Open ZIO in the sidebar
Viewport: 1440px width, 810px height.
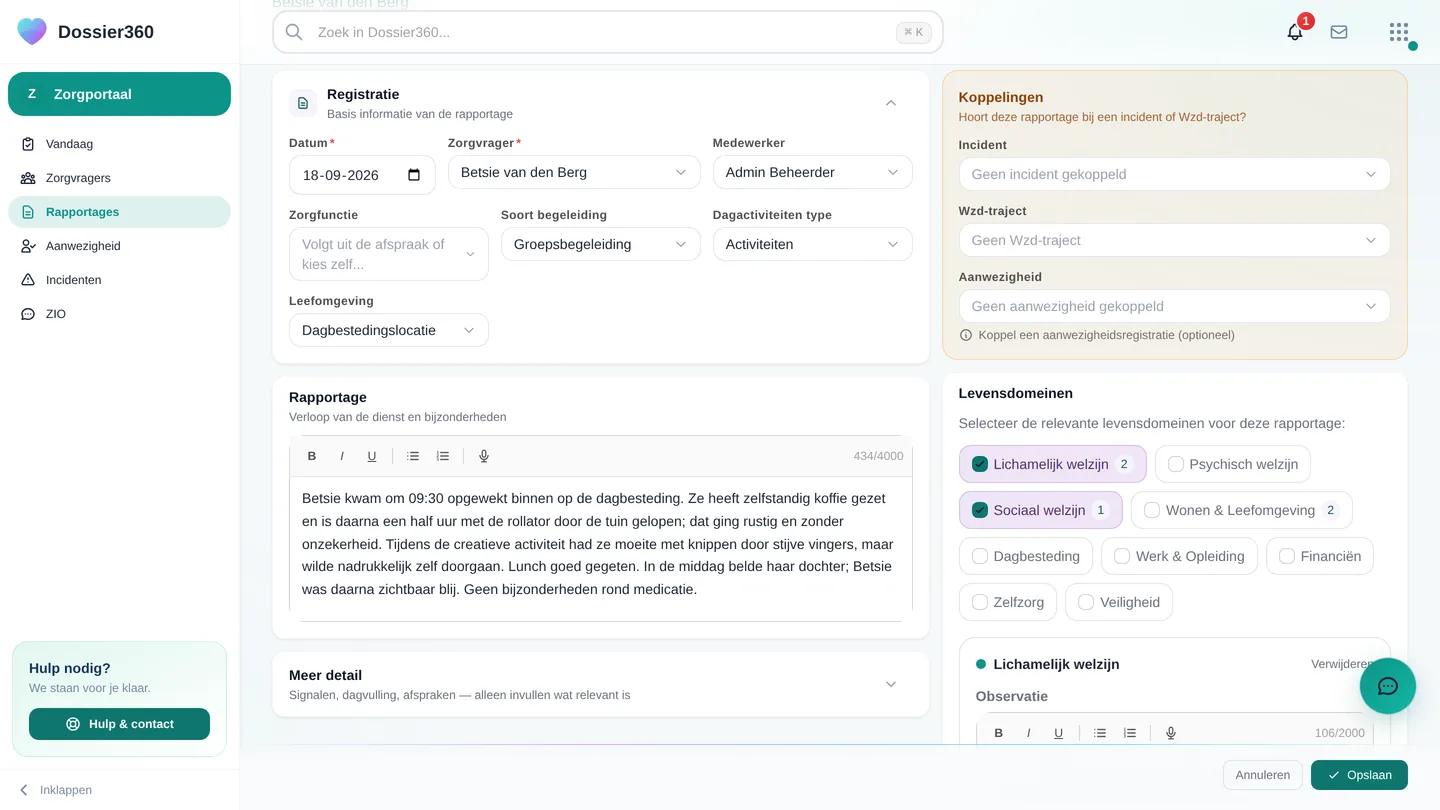pyautogui.click(x=119, y=314)
